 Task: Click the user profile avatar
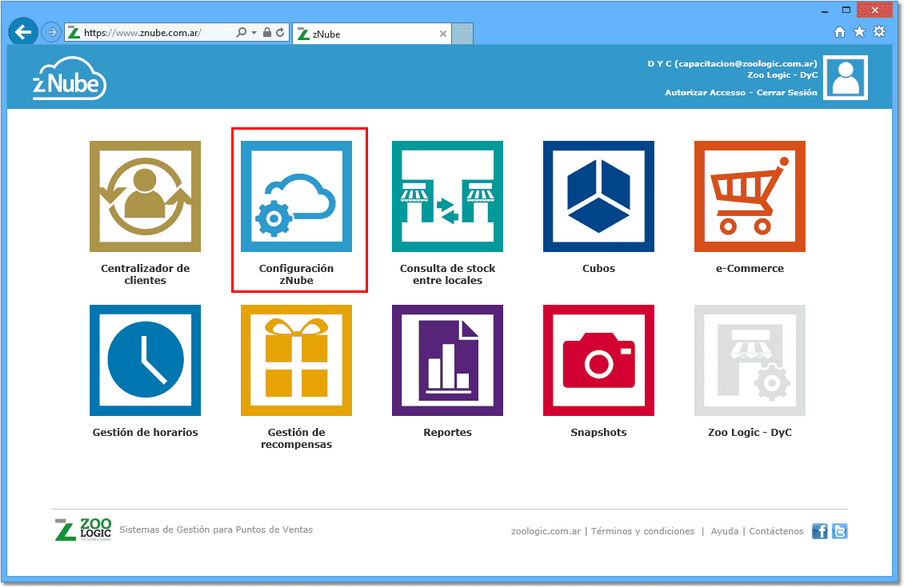coord(845,78)
